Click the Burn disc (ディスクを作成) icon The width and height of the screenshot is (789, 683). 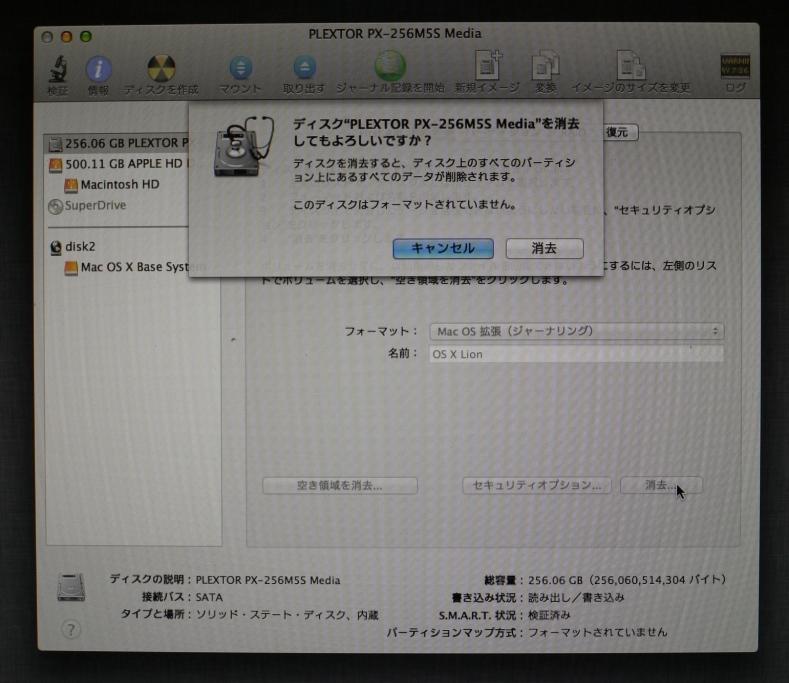[161, 68]
